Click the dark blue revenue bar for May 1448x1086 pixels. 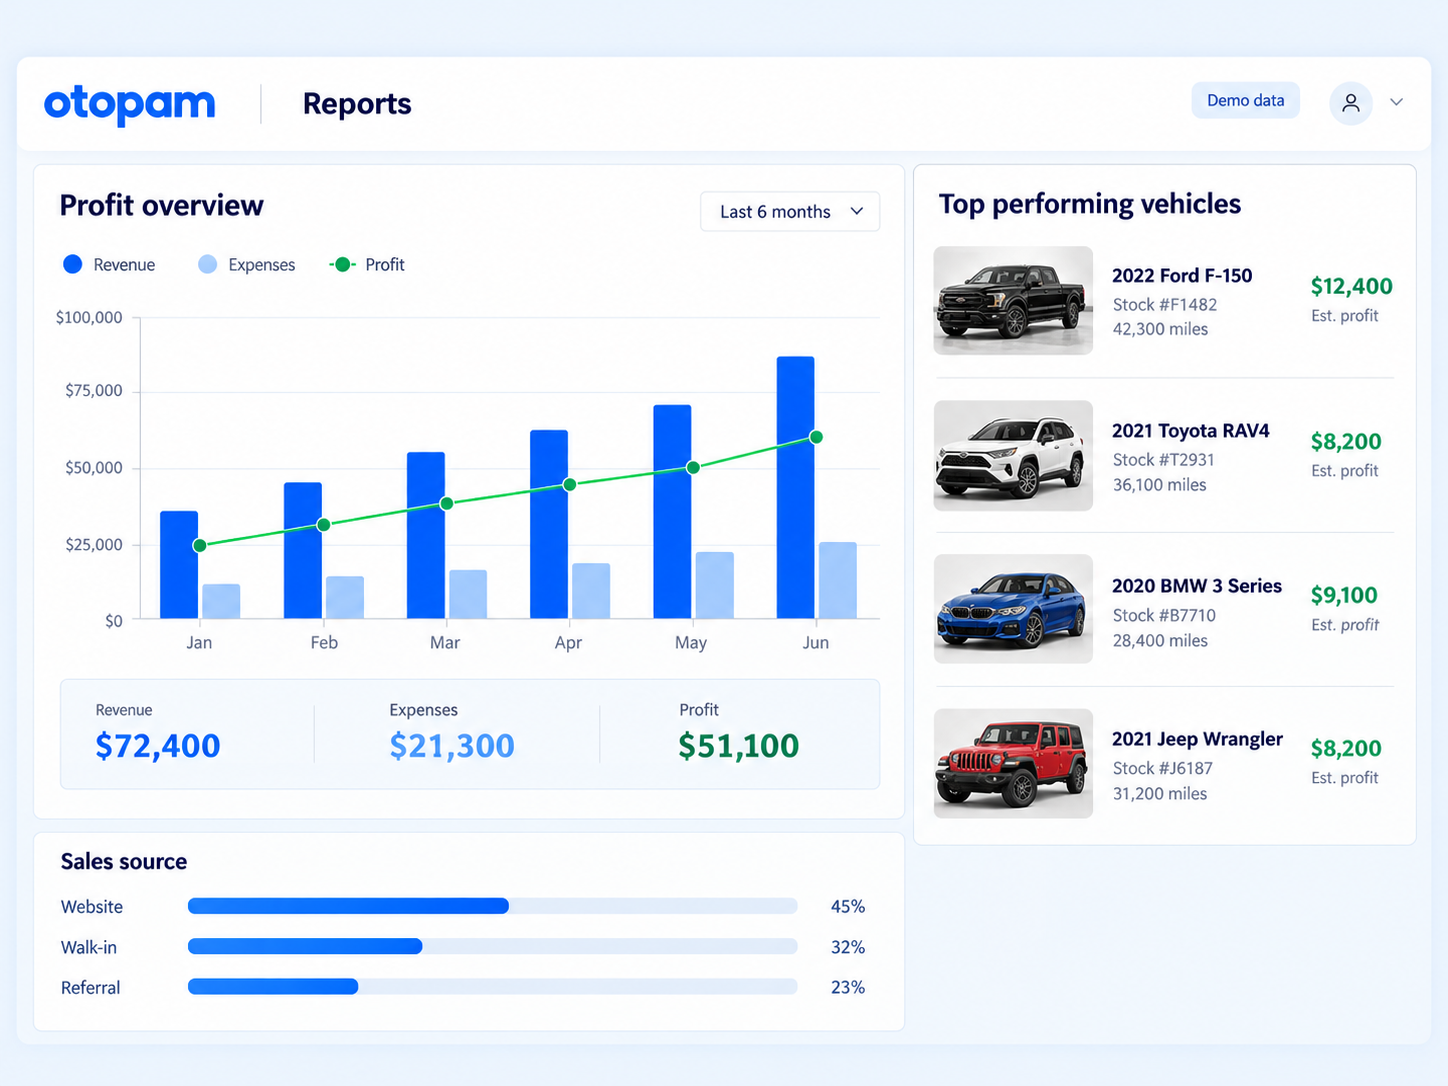(x=672, y=512)
